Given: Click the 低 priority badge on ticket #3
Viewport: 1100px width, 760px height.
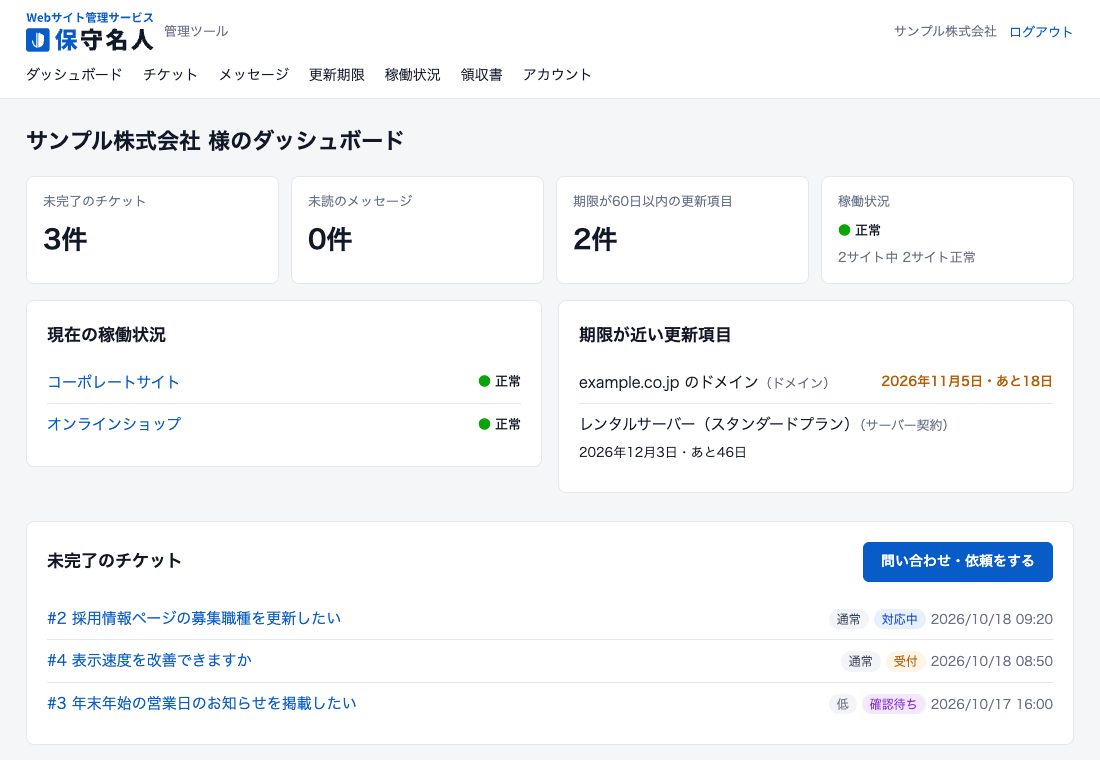Looking at the screenshot, I should (843, 704).
